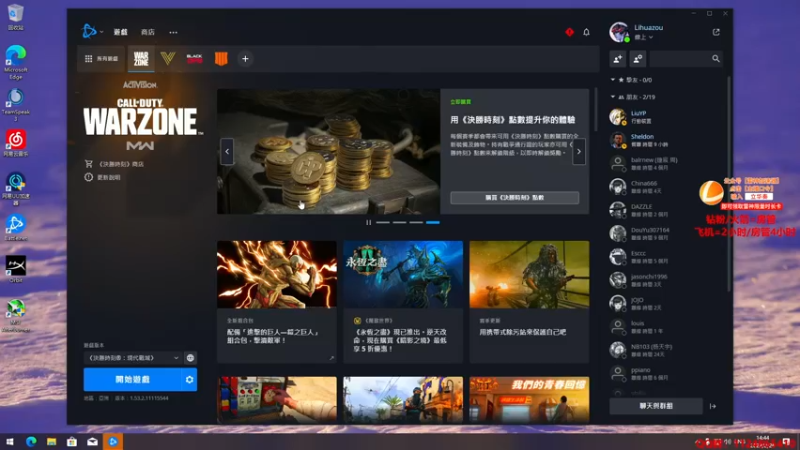Open the gold coins banner image
Viewport: 800px width, 450px height.
pyautogui.click(x=328, y=152)
